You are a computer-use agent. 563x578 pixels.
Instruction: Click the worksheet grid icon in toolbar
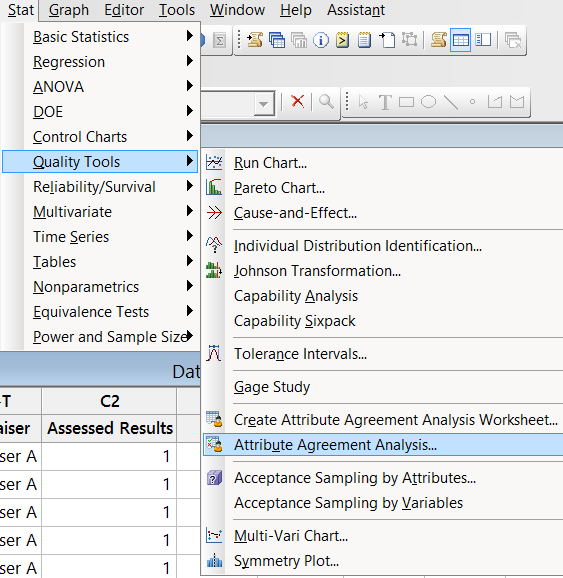point(460,40)
